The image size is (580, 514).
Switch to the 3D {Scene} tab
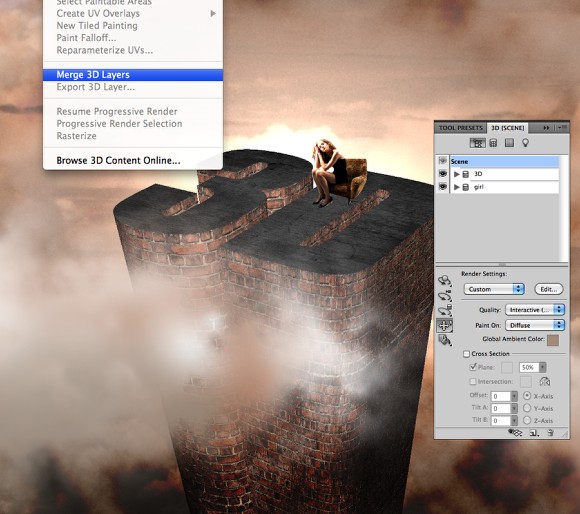[x=508, y=128]
